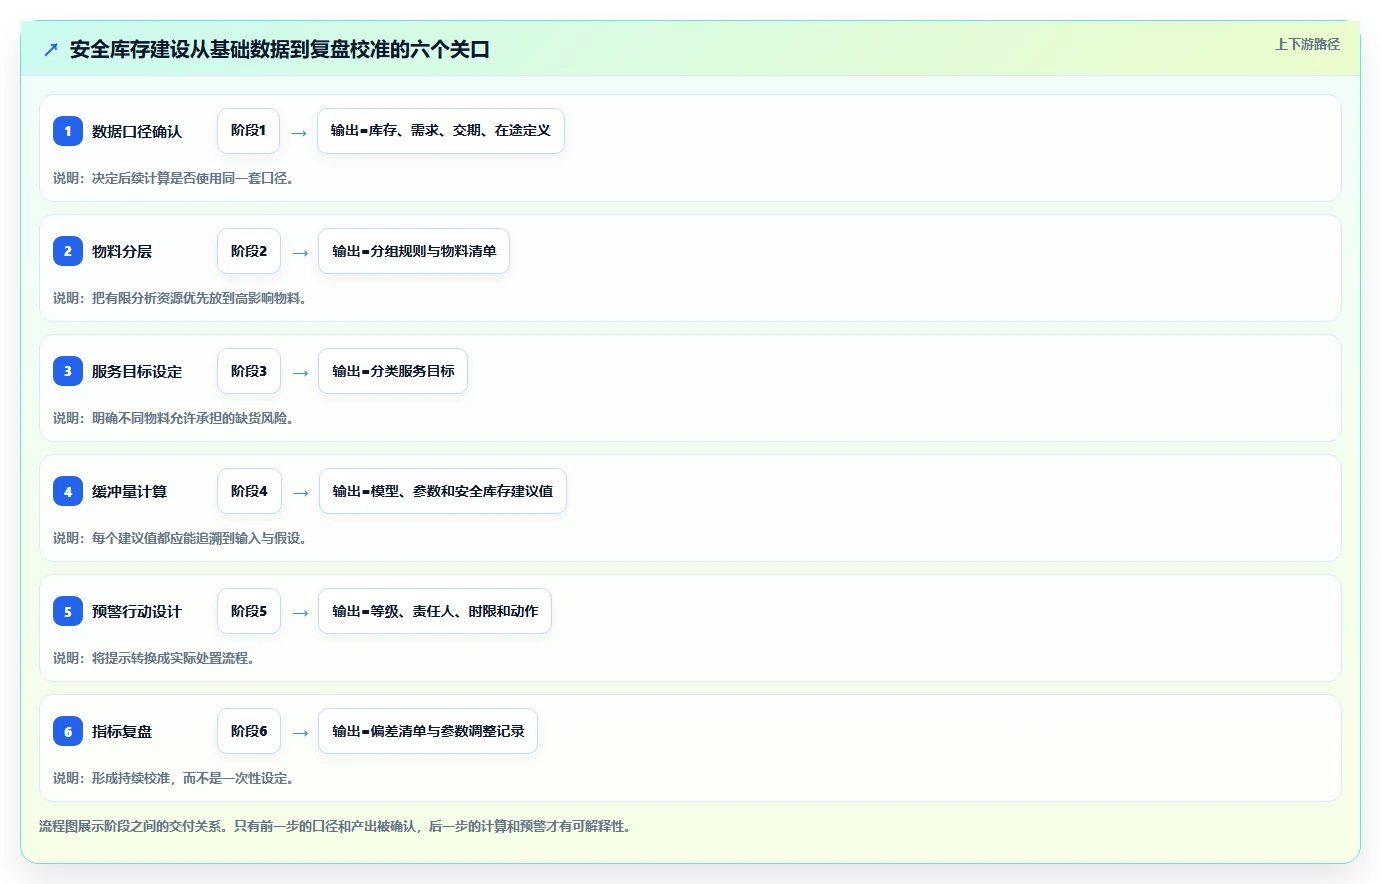Select the 阶段1 chip
The height and width of the screenshot is (884, 1381).
248,131
